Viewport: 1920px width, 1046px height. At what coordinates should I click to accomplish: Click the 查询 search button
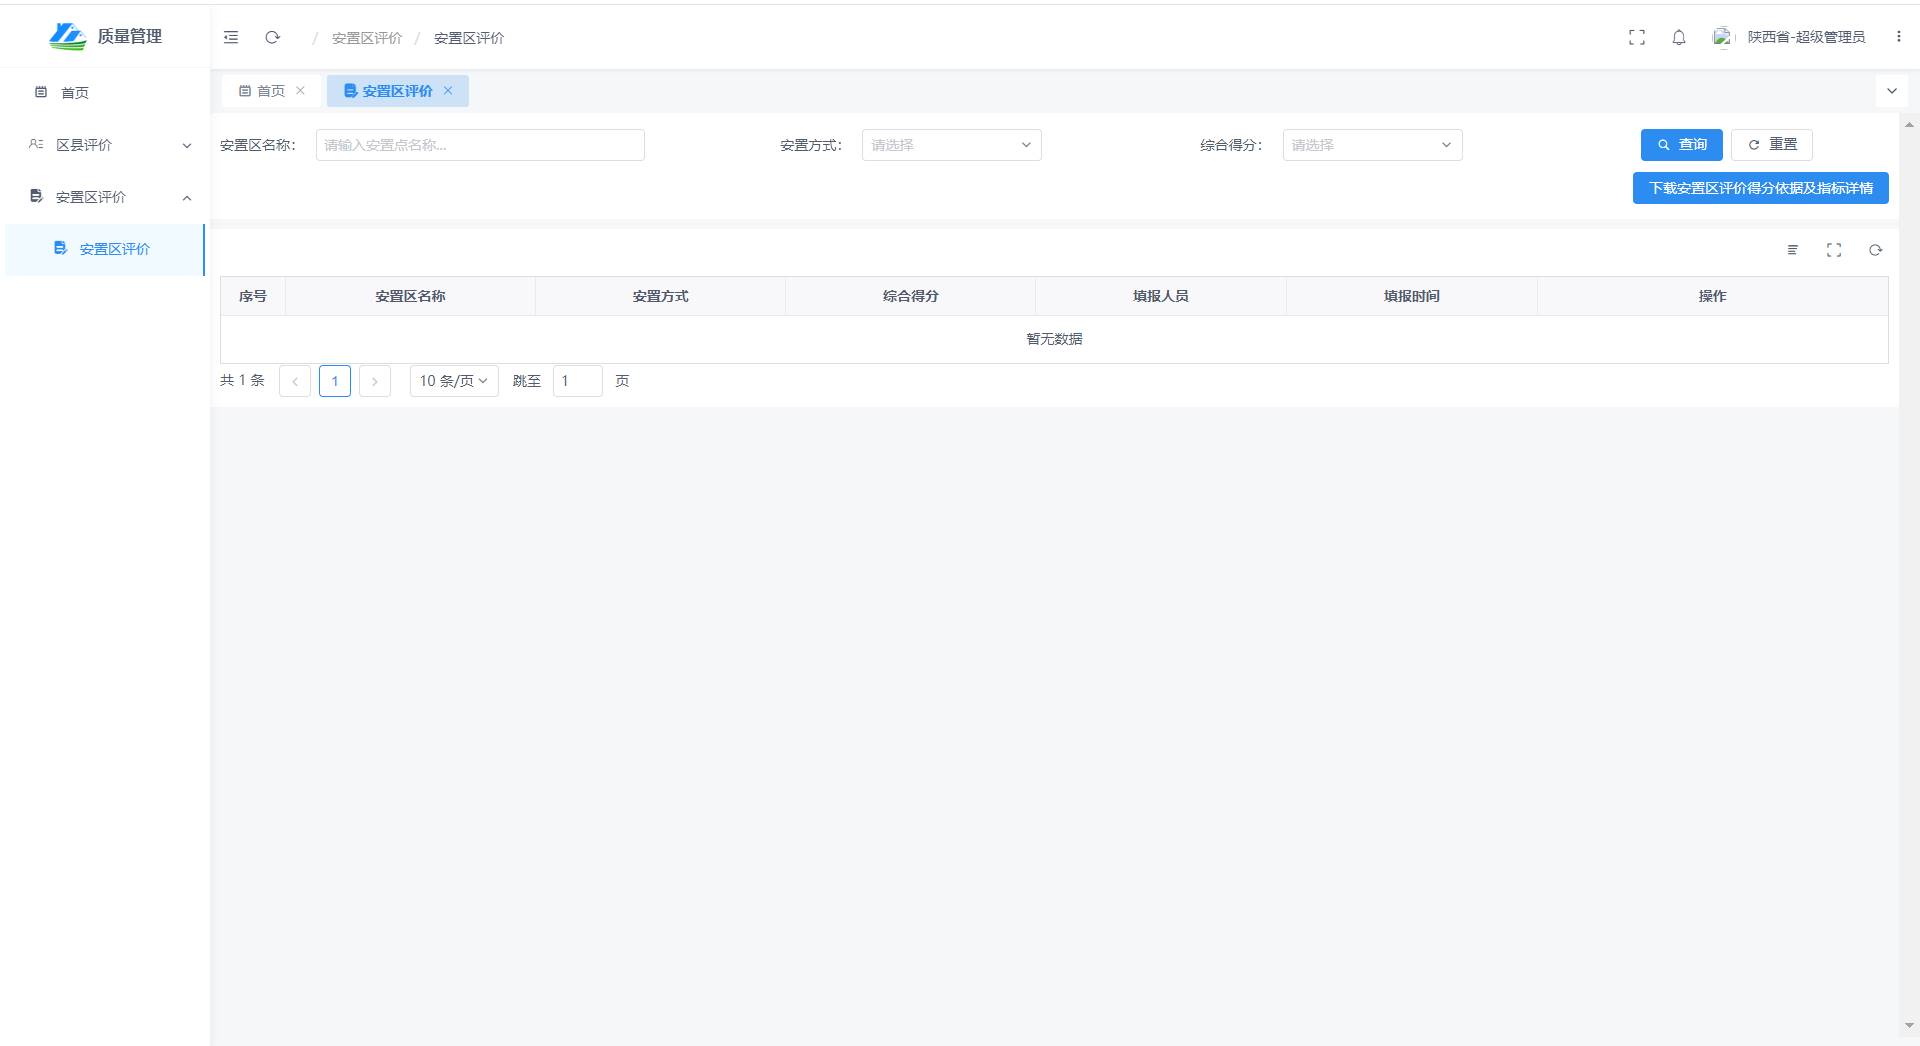tap(1681, 145)
